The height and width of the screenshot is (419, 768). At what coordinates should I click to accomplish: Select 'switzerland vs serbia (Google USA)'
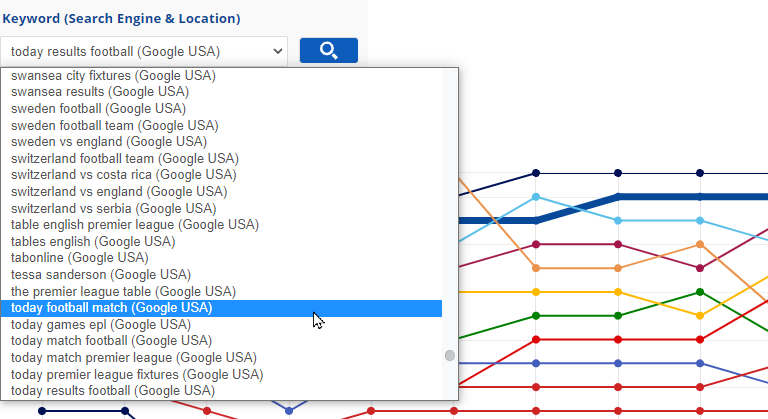114,208
